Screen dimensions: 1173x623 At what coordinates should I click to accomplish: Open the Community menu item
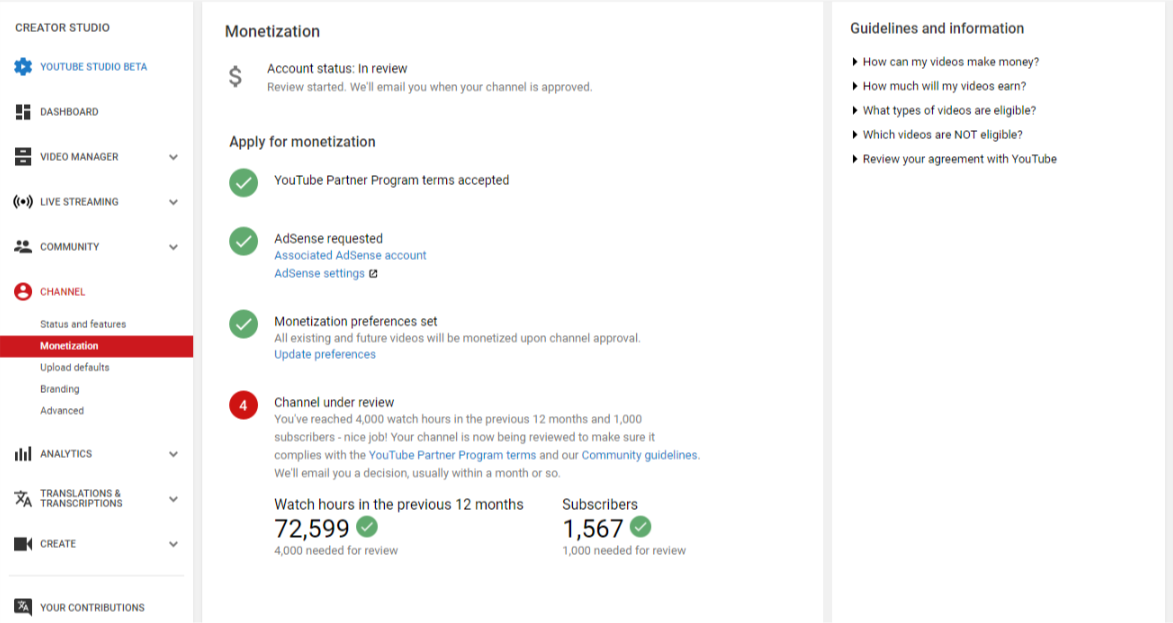[x=70, y=247]
